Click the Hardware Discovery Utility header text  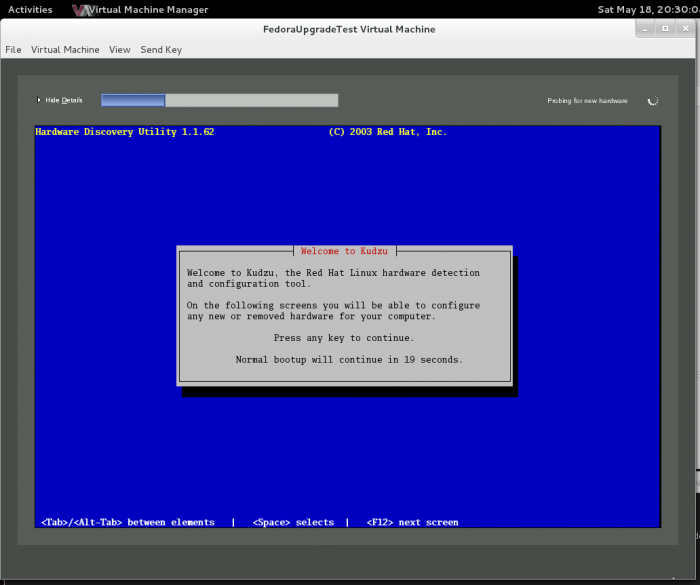(125, 132)
